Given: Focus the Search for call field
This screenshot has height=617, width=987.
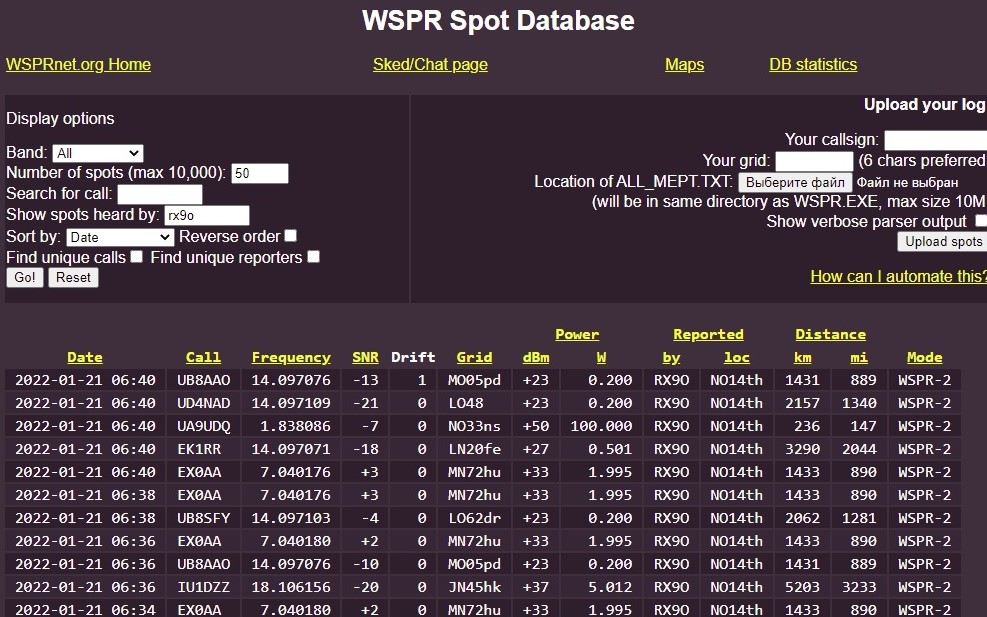Looking at the screenshot, I should tap(159, 195).
